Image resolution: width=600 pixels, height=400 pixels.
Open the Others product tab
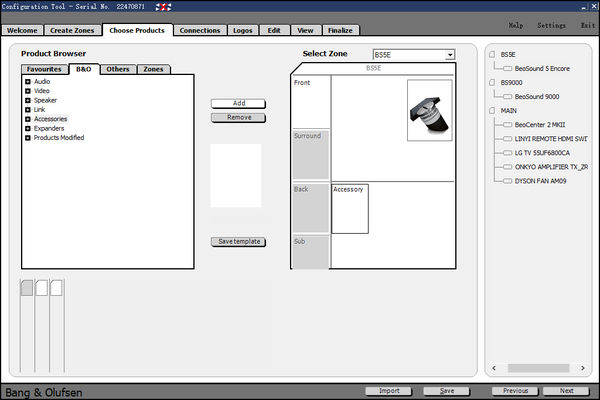pyautogui.click(x=118, y=69)
